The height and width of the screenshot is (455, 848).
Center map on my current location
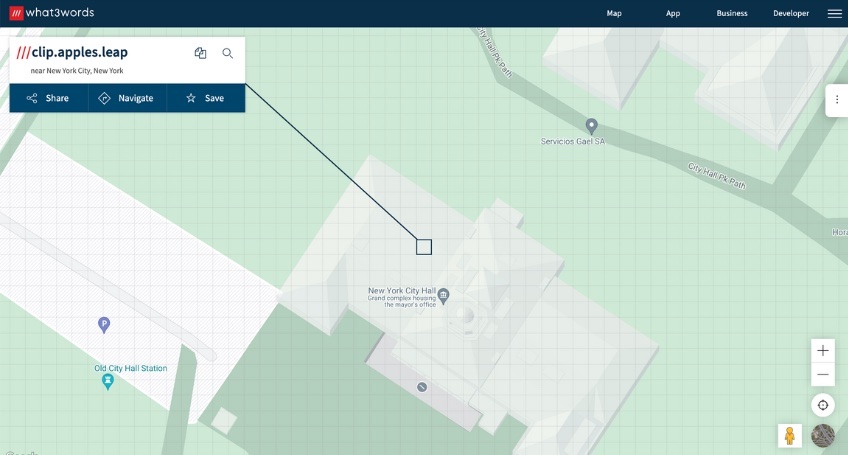coord(823,405)
